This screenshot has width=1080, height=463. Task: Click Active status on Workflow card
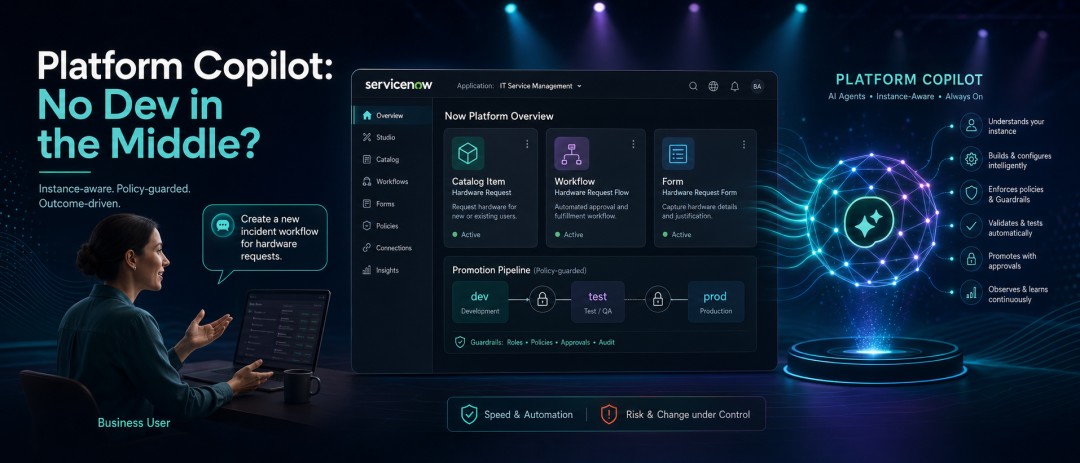tap(570, 235)
